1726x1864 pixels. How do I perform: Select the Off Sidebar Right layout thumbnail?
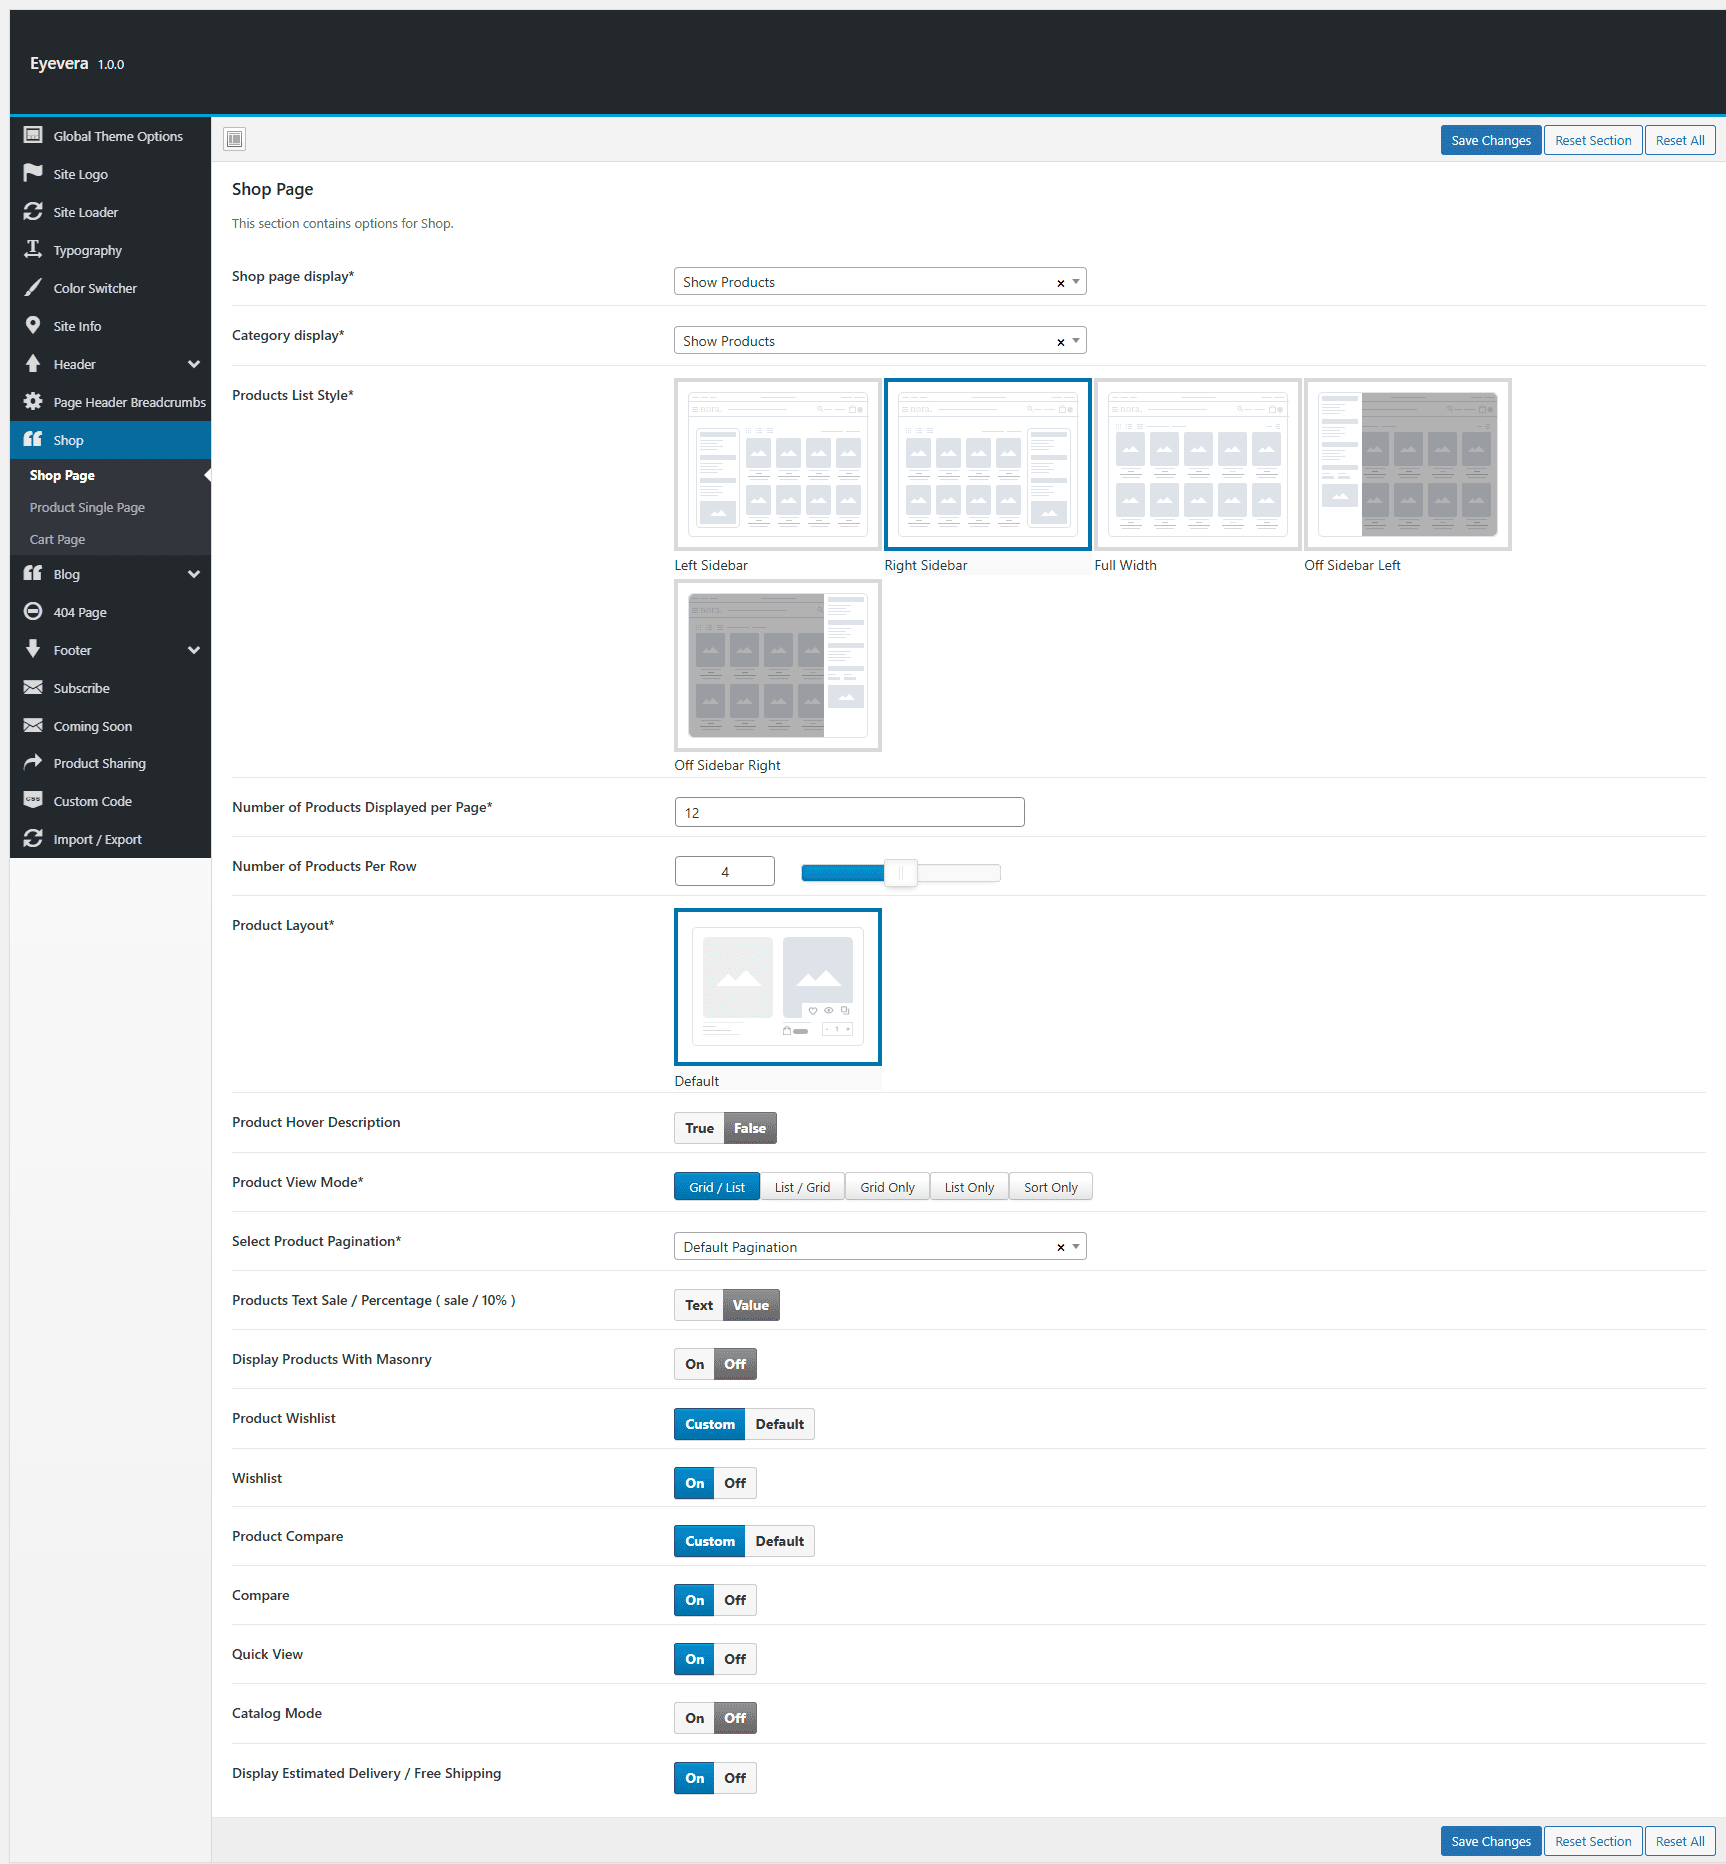pos(777,665)
